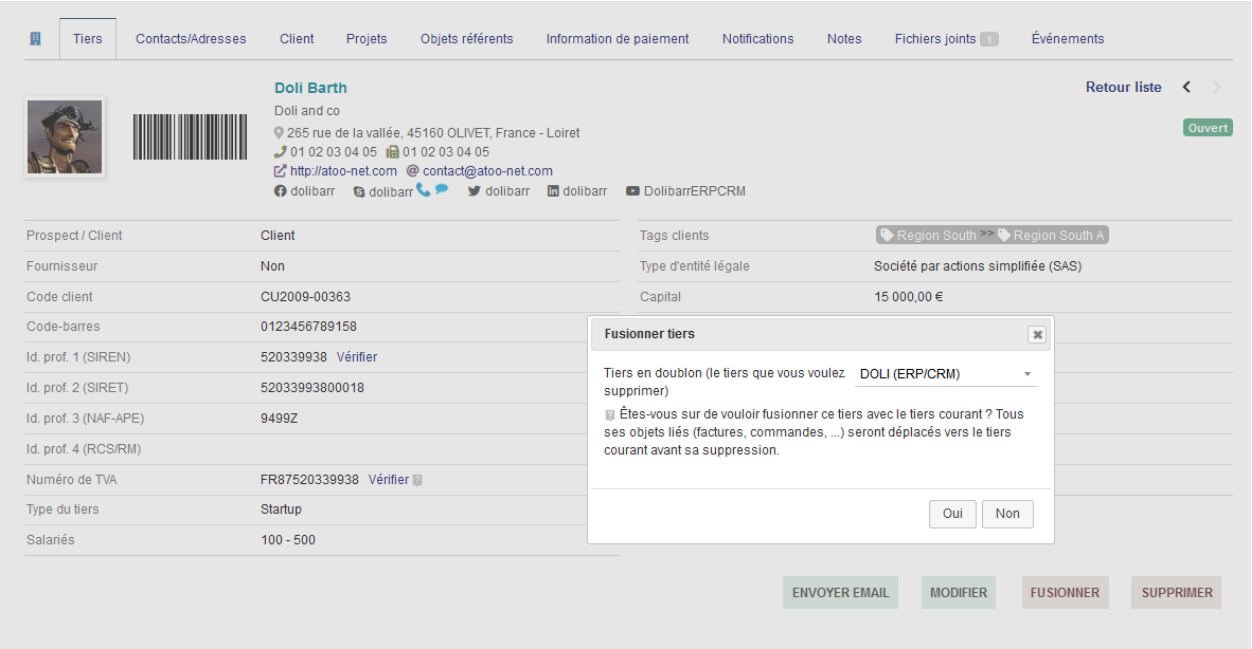Click the DolibarrERPCRM YouTube handle
The height and width of the screenshot is (649, 1252).
point(695,191)
